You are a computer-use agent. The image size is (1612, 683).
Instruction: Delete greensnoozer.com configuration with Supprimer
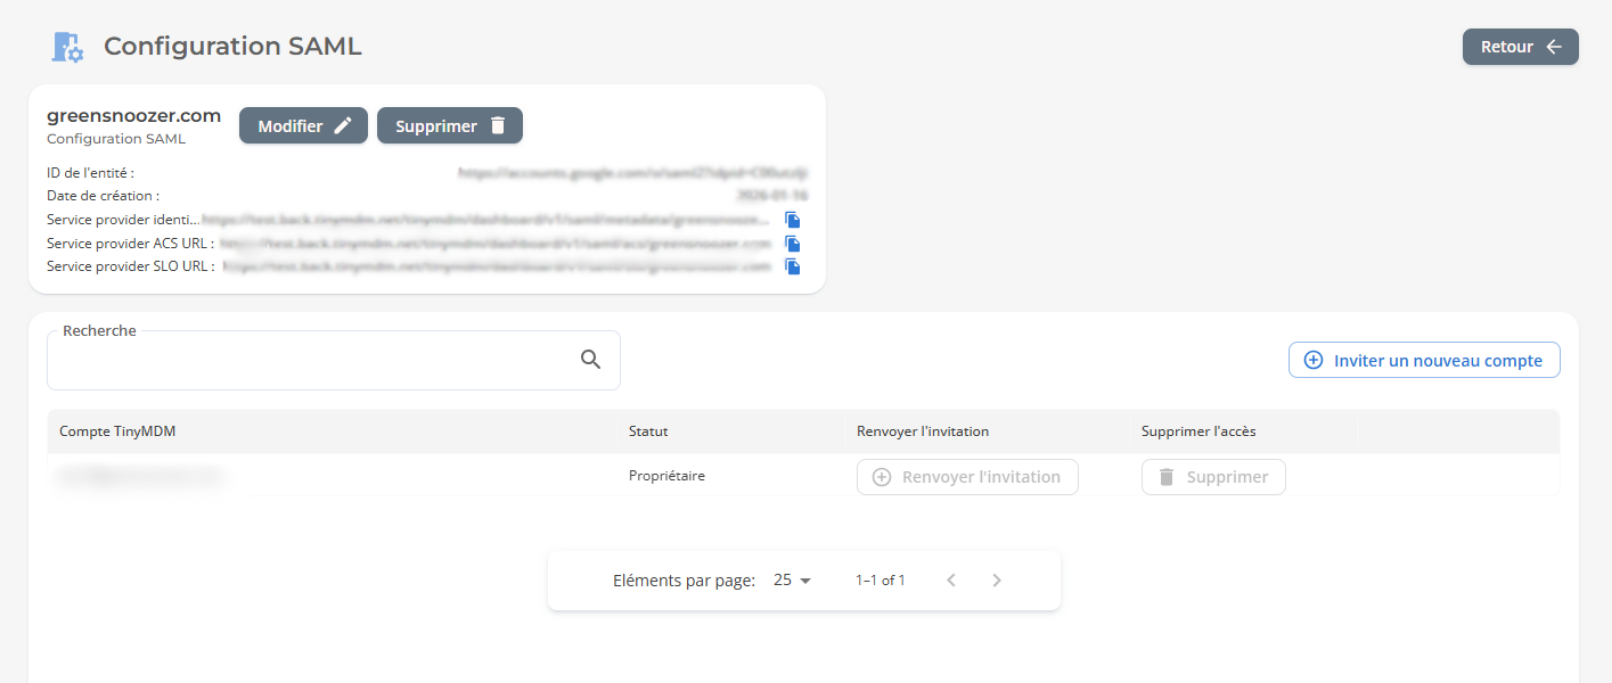pos(449,126)
